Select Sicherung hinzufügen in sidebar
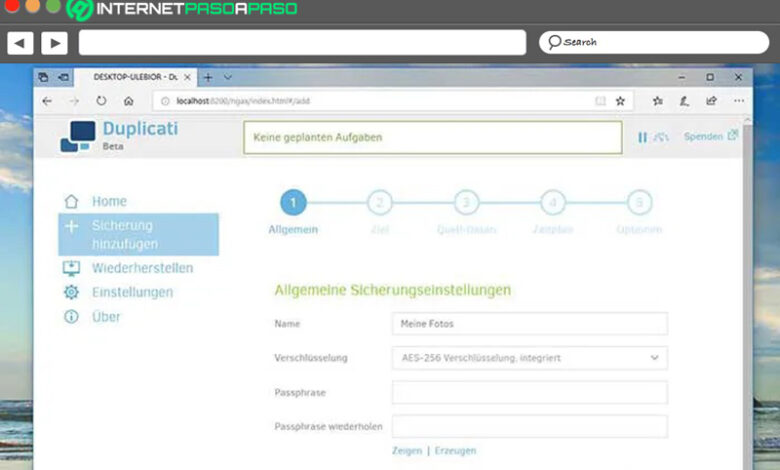 tap(138, 234)
